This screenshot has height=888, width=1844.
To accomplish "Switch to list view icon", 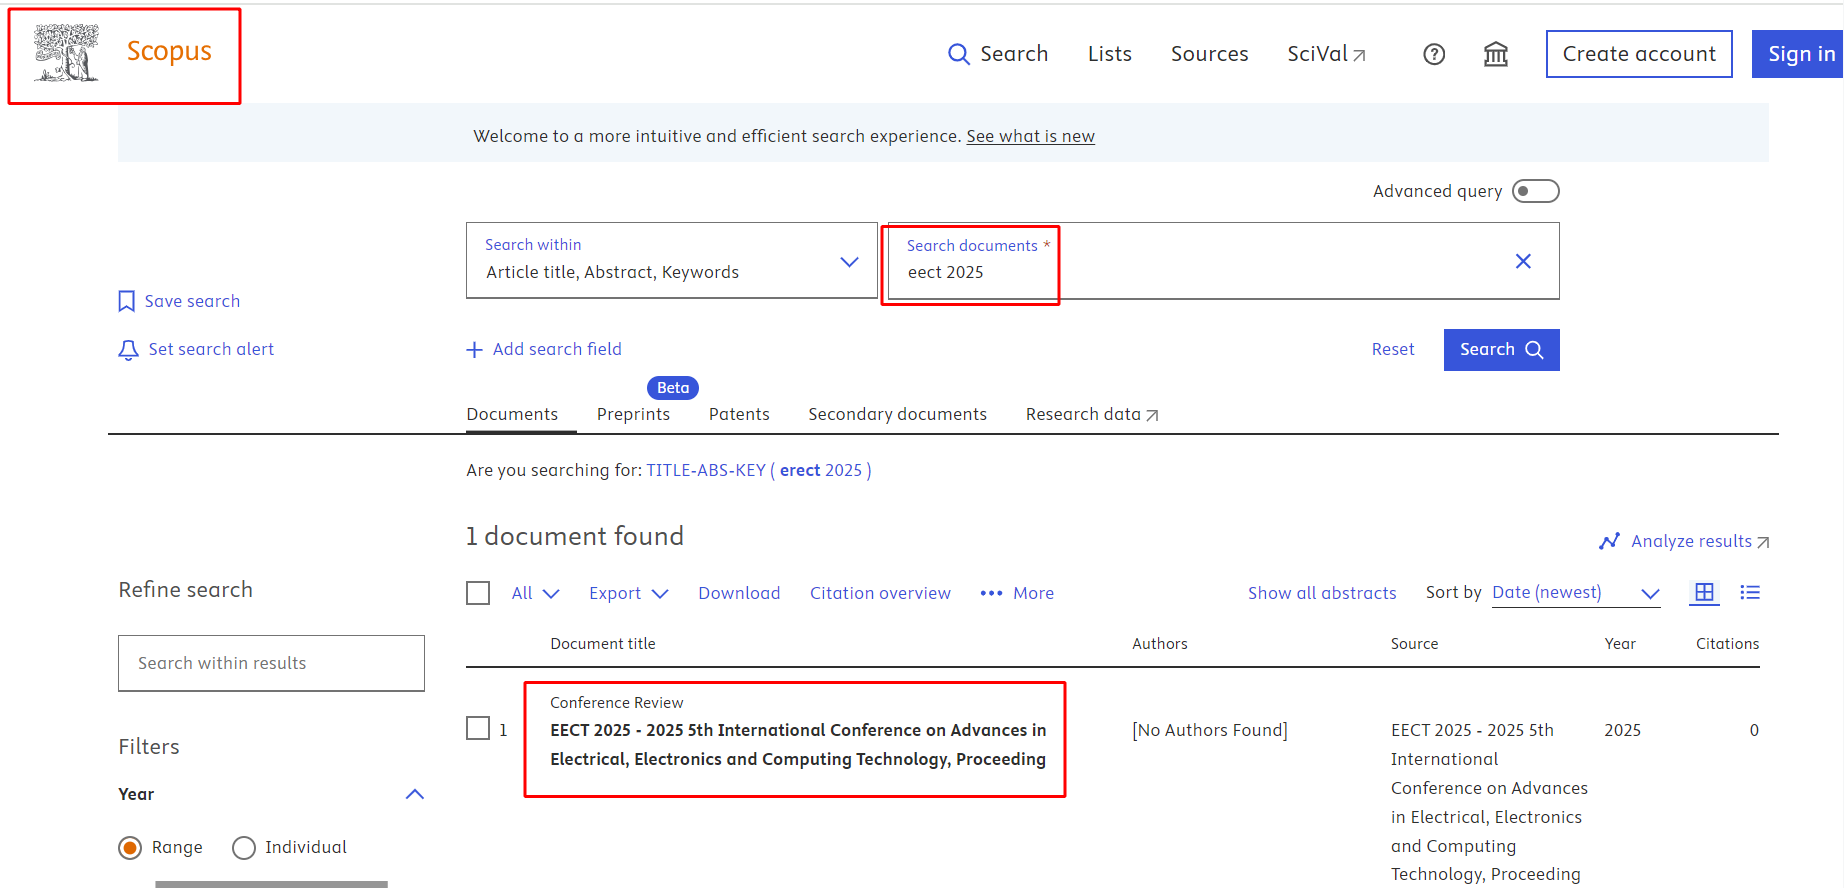I will (x=1750, y=592).
